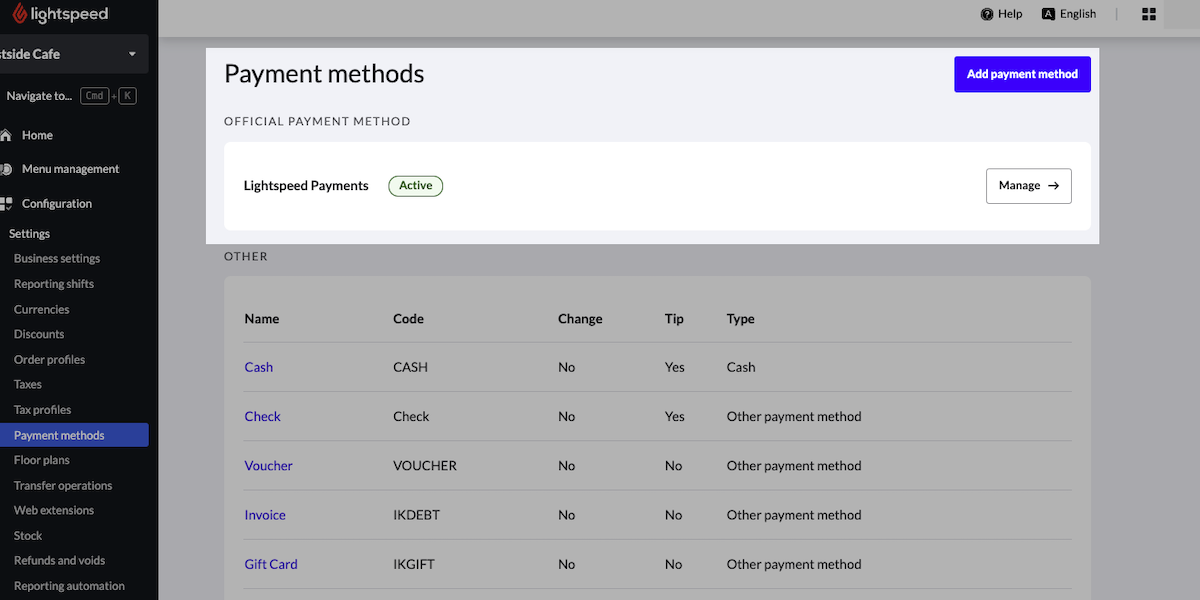Click the language icon beside English
This screenshot has height=600, width=1200.
[1048, 14]
